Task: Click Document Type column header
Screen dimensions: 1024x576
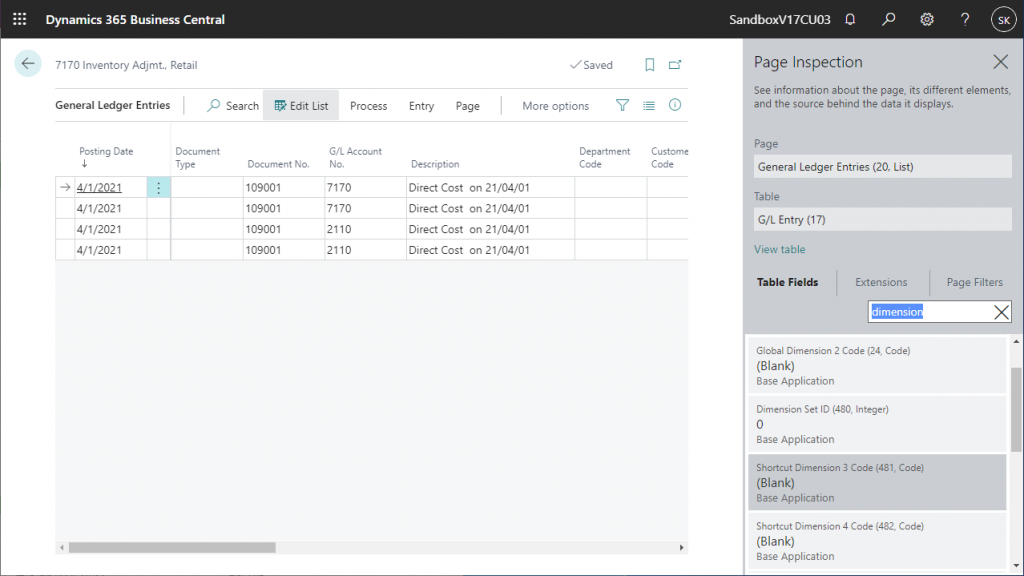Action: (x=197, y=157)
